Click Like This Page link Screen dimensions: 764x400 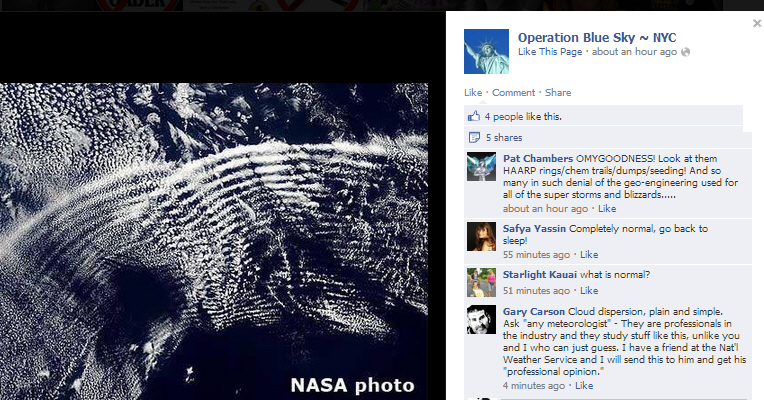[550, 52]
